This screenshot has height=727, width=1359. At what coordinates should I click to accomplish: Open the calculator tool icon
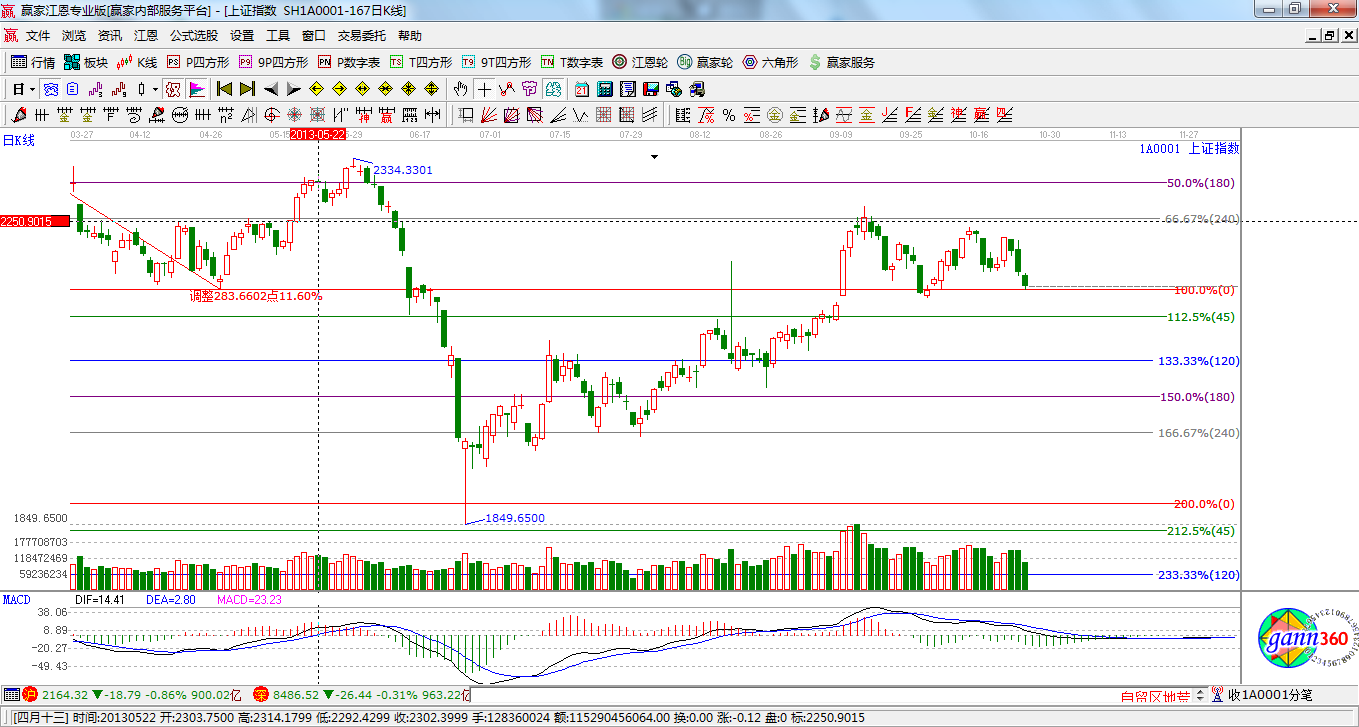[604, 89]
